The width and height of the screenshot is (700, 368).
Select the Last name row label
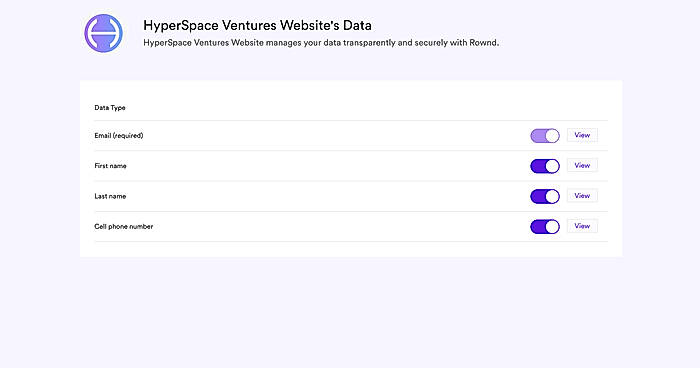pyautogui.click(x=110, y=196)
